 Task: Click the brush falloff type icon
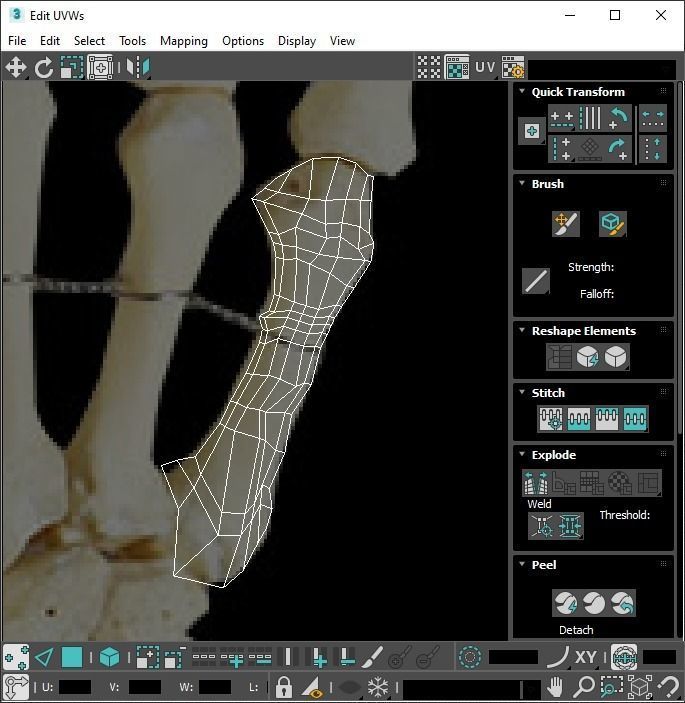[536, 281]
